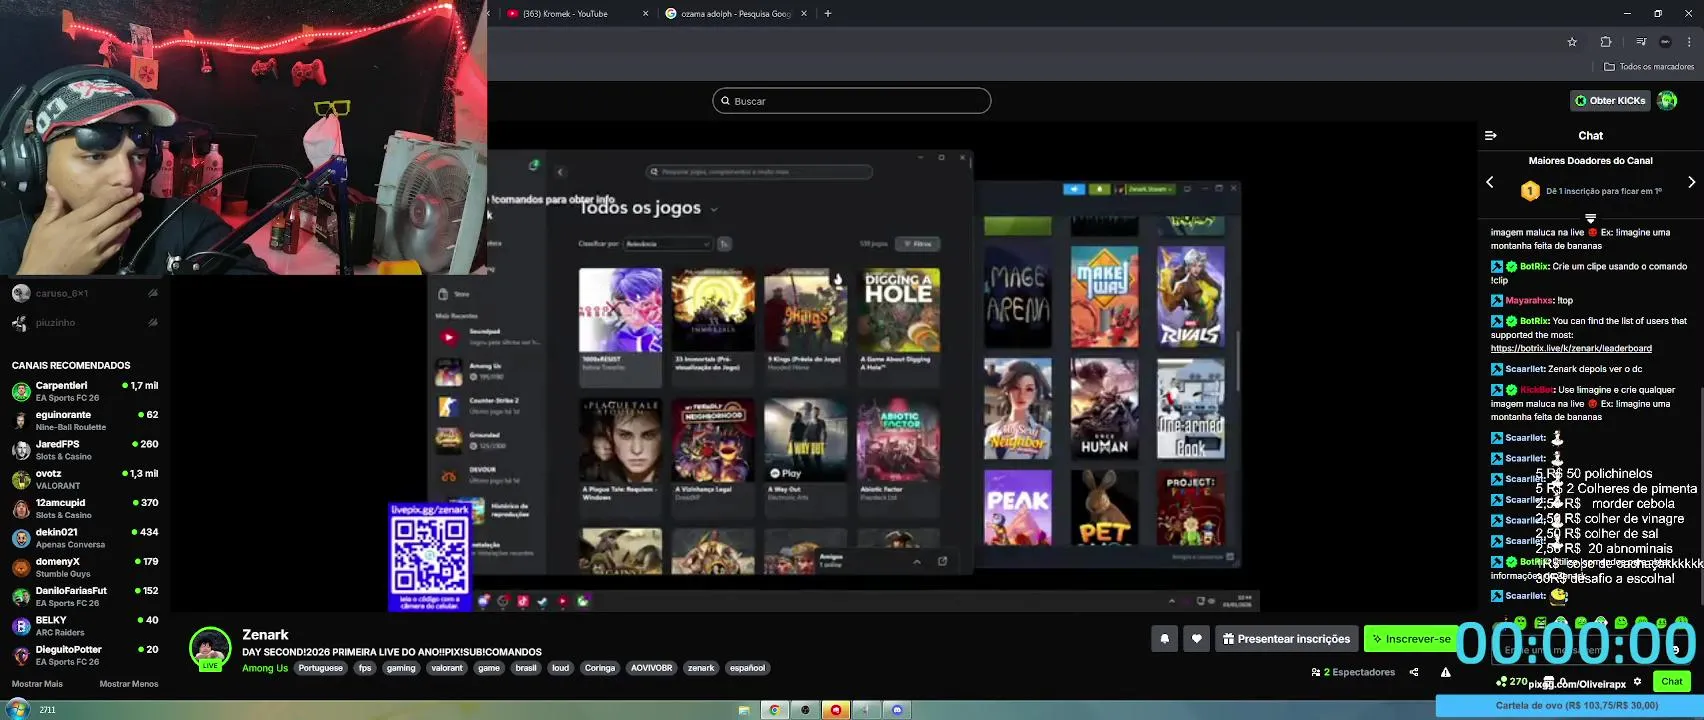This screenshot has width=1704, height=720.
Task: Select the brasil tag
Action: coord(526,668)
